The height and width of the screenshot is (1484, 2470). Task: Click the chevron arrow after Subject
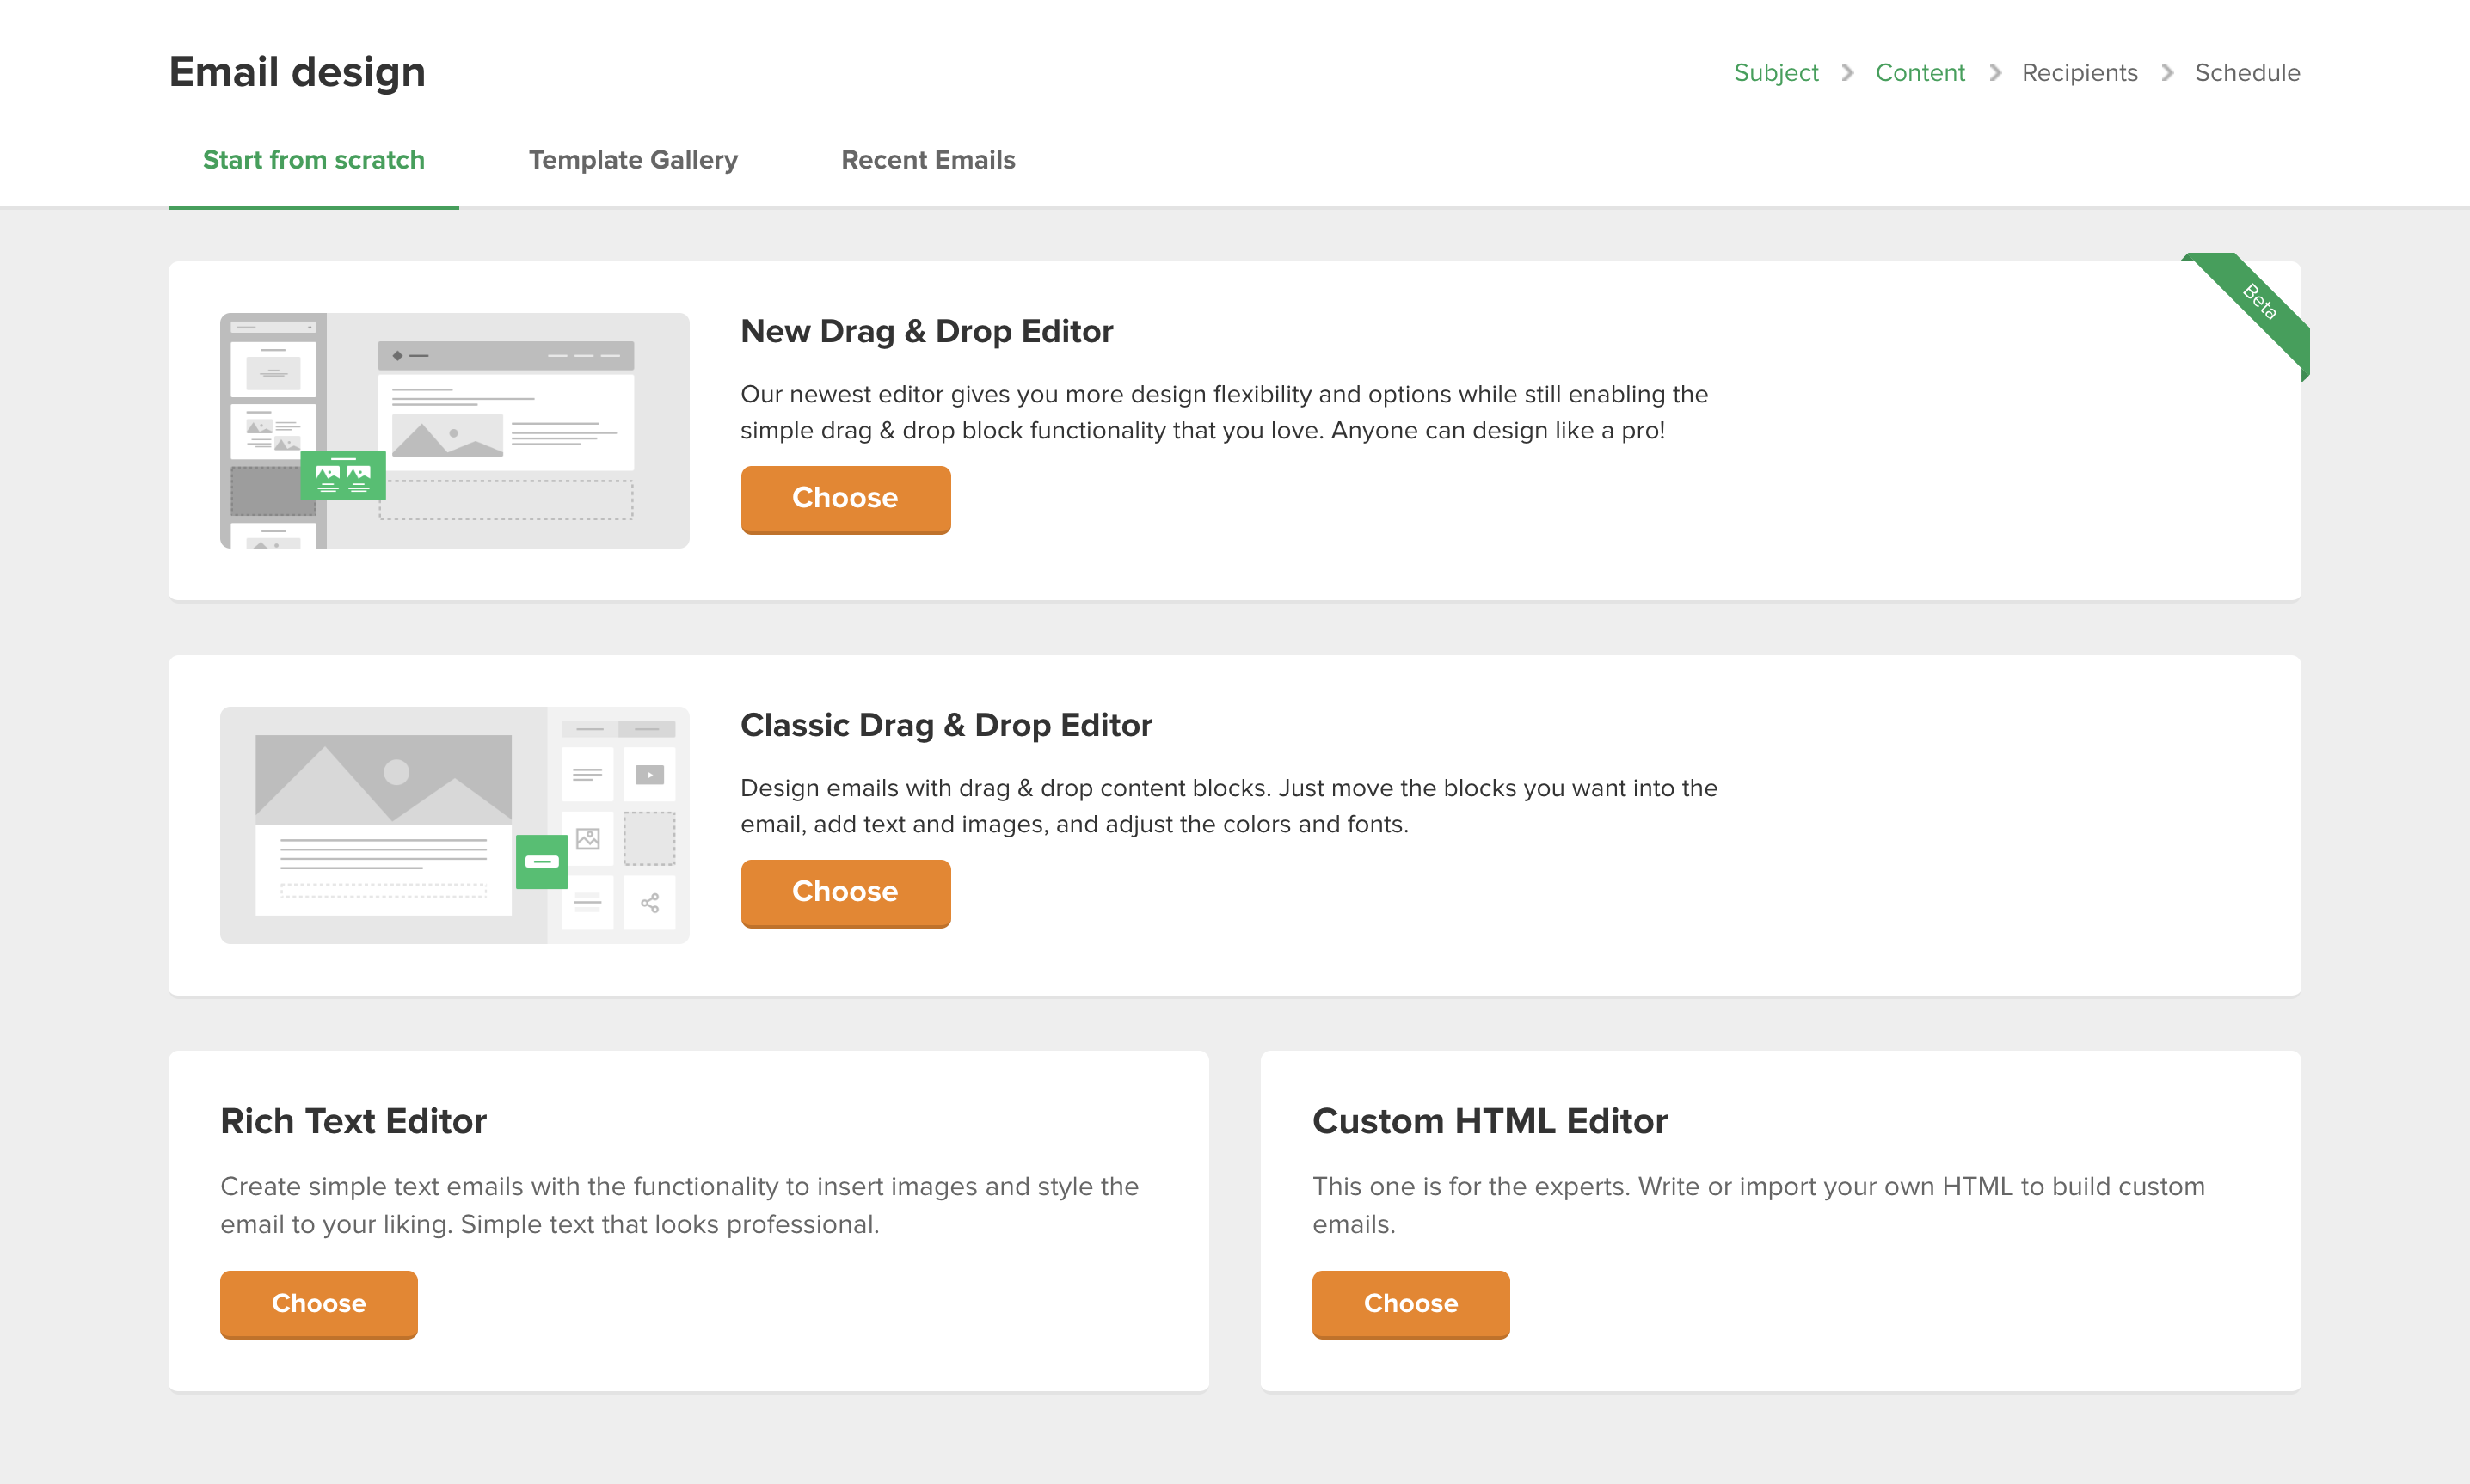[1847, 73]
